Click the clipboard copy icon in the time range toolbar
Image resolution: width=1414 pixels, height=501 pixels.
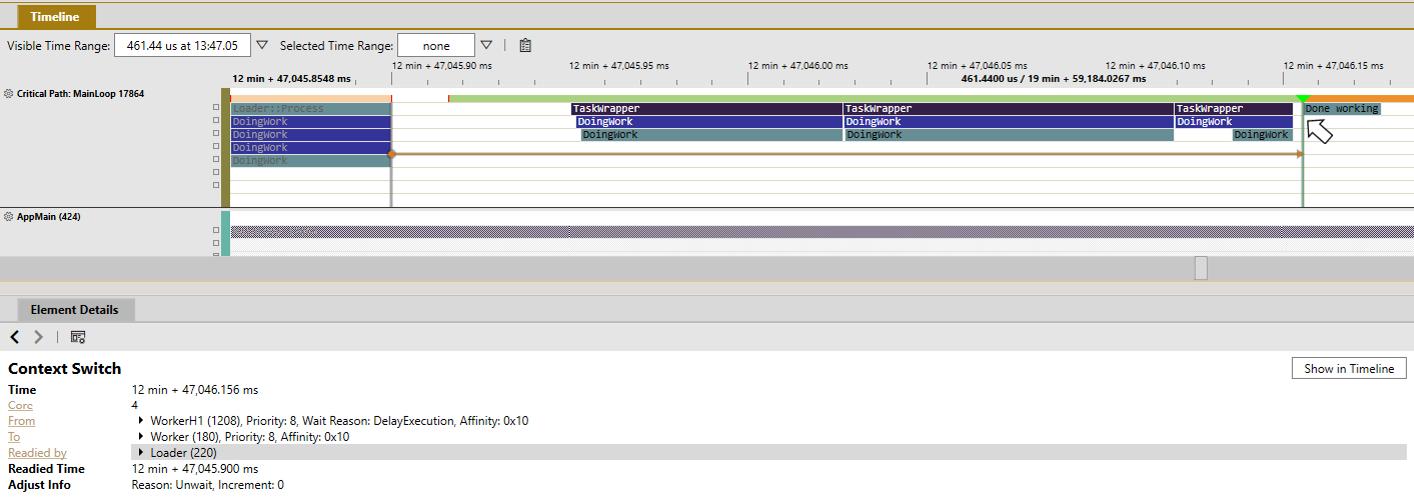[525, 45]
